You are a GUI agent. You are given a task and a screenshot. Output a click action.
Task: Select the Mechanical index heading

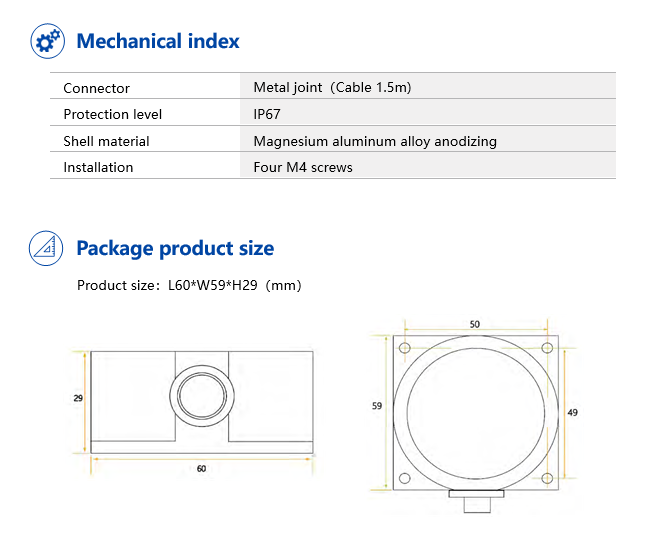[158, 41]
